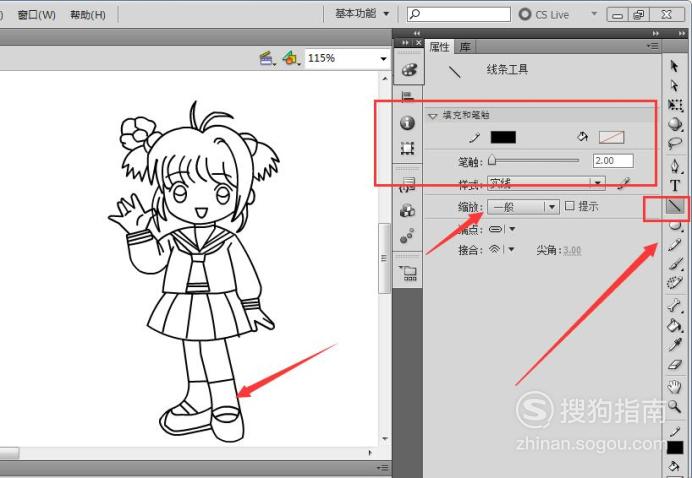Select the 3D Rotation tool
The height and width of the screenshot is (478, 692).
[675, 124]
